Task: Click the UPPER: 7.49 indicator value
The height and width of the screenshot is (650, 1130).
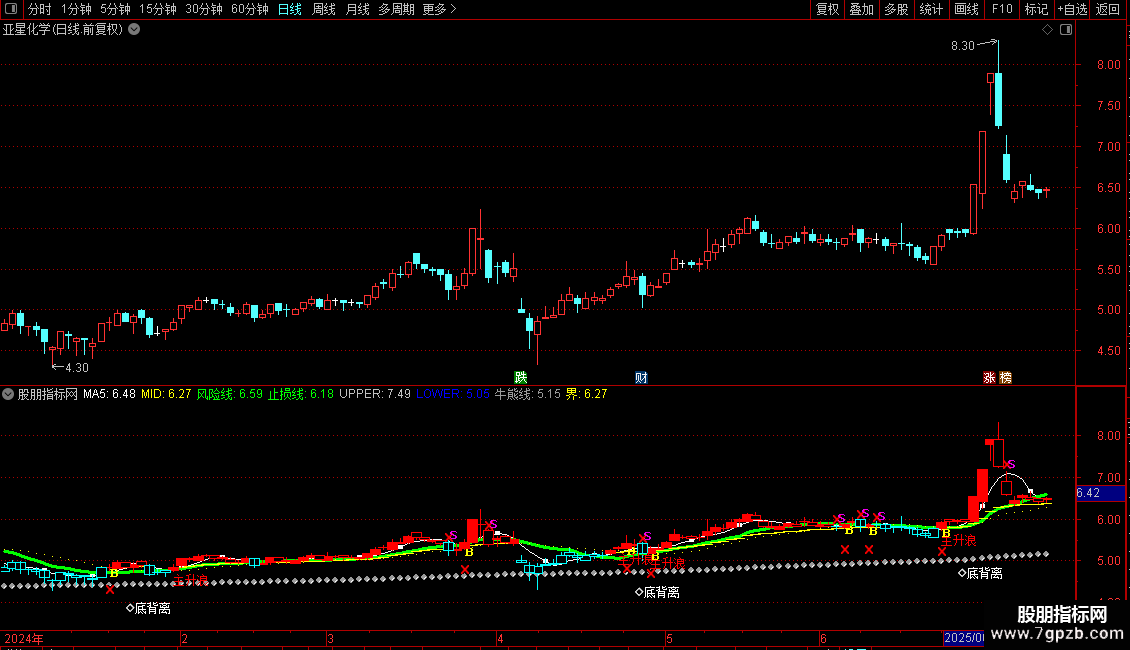Action: tap(375, 394)
